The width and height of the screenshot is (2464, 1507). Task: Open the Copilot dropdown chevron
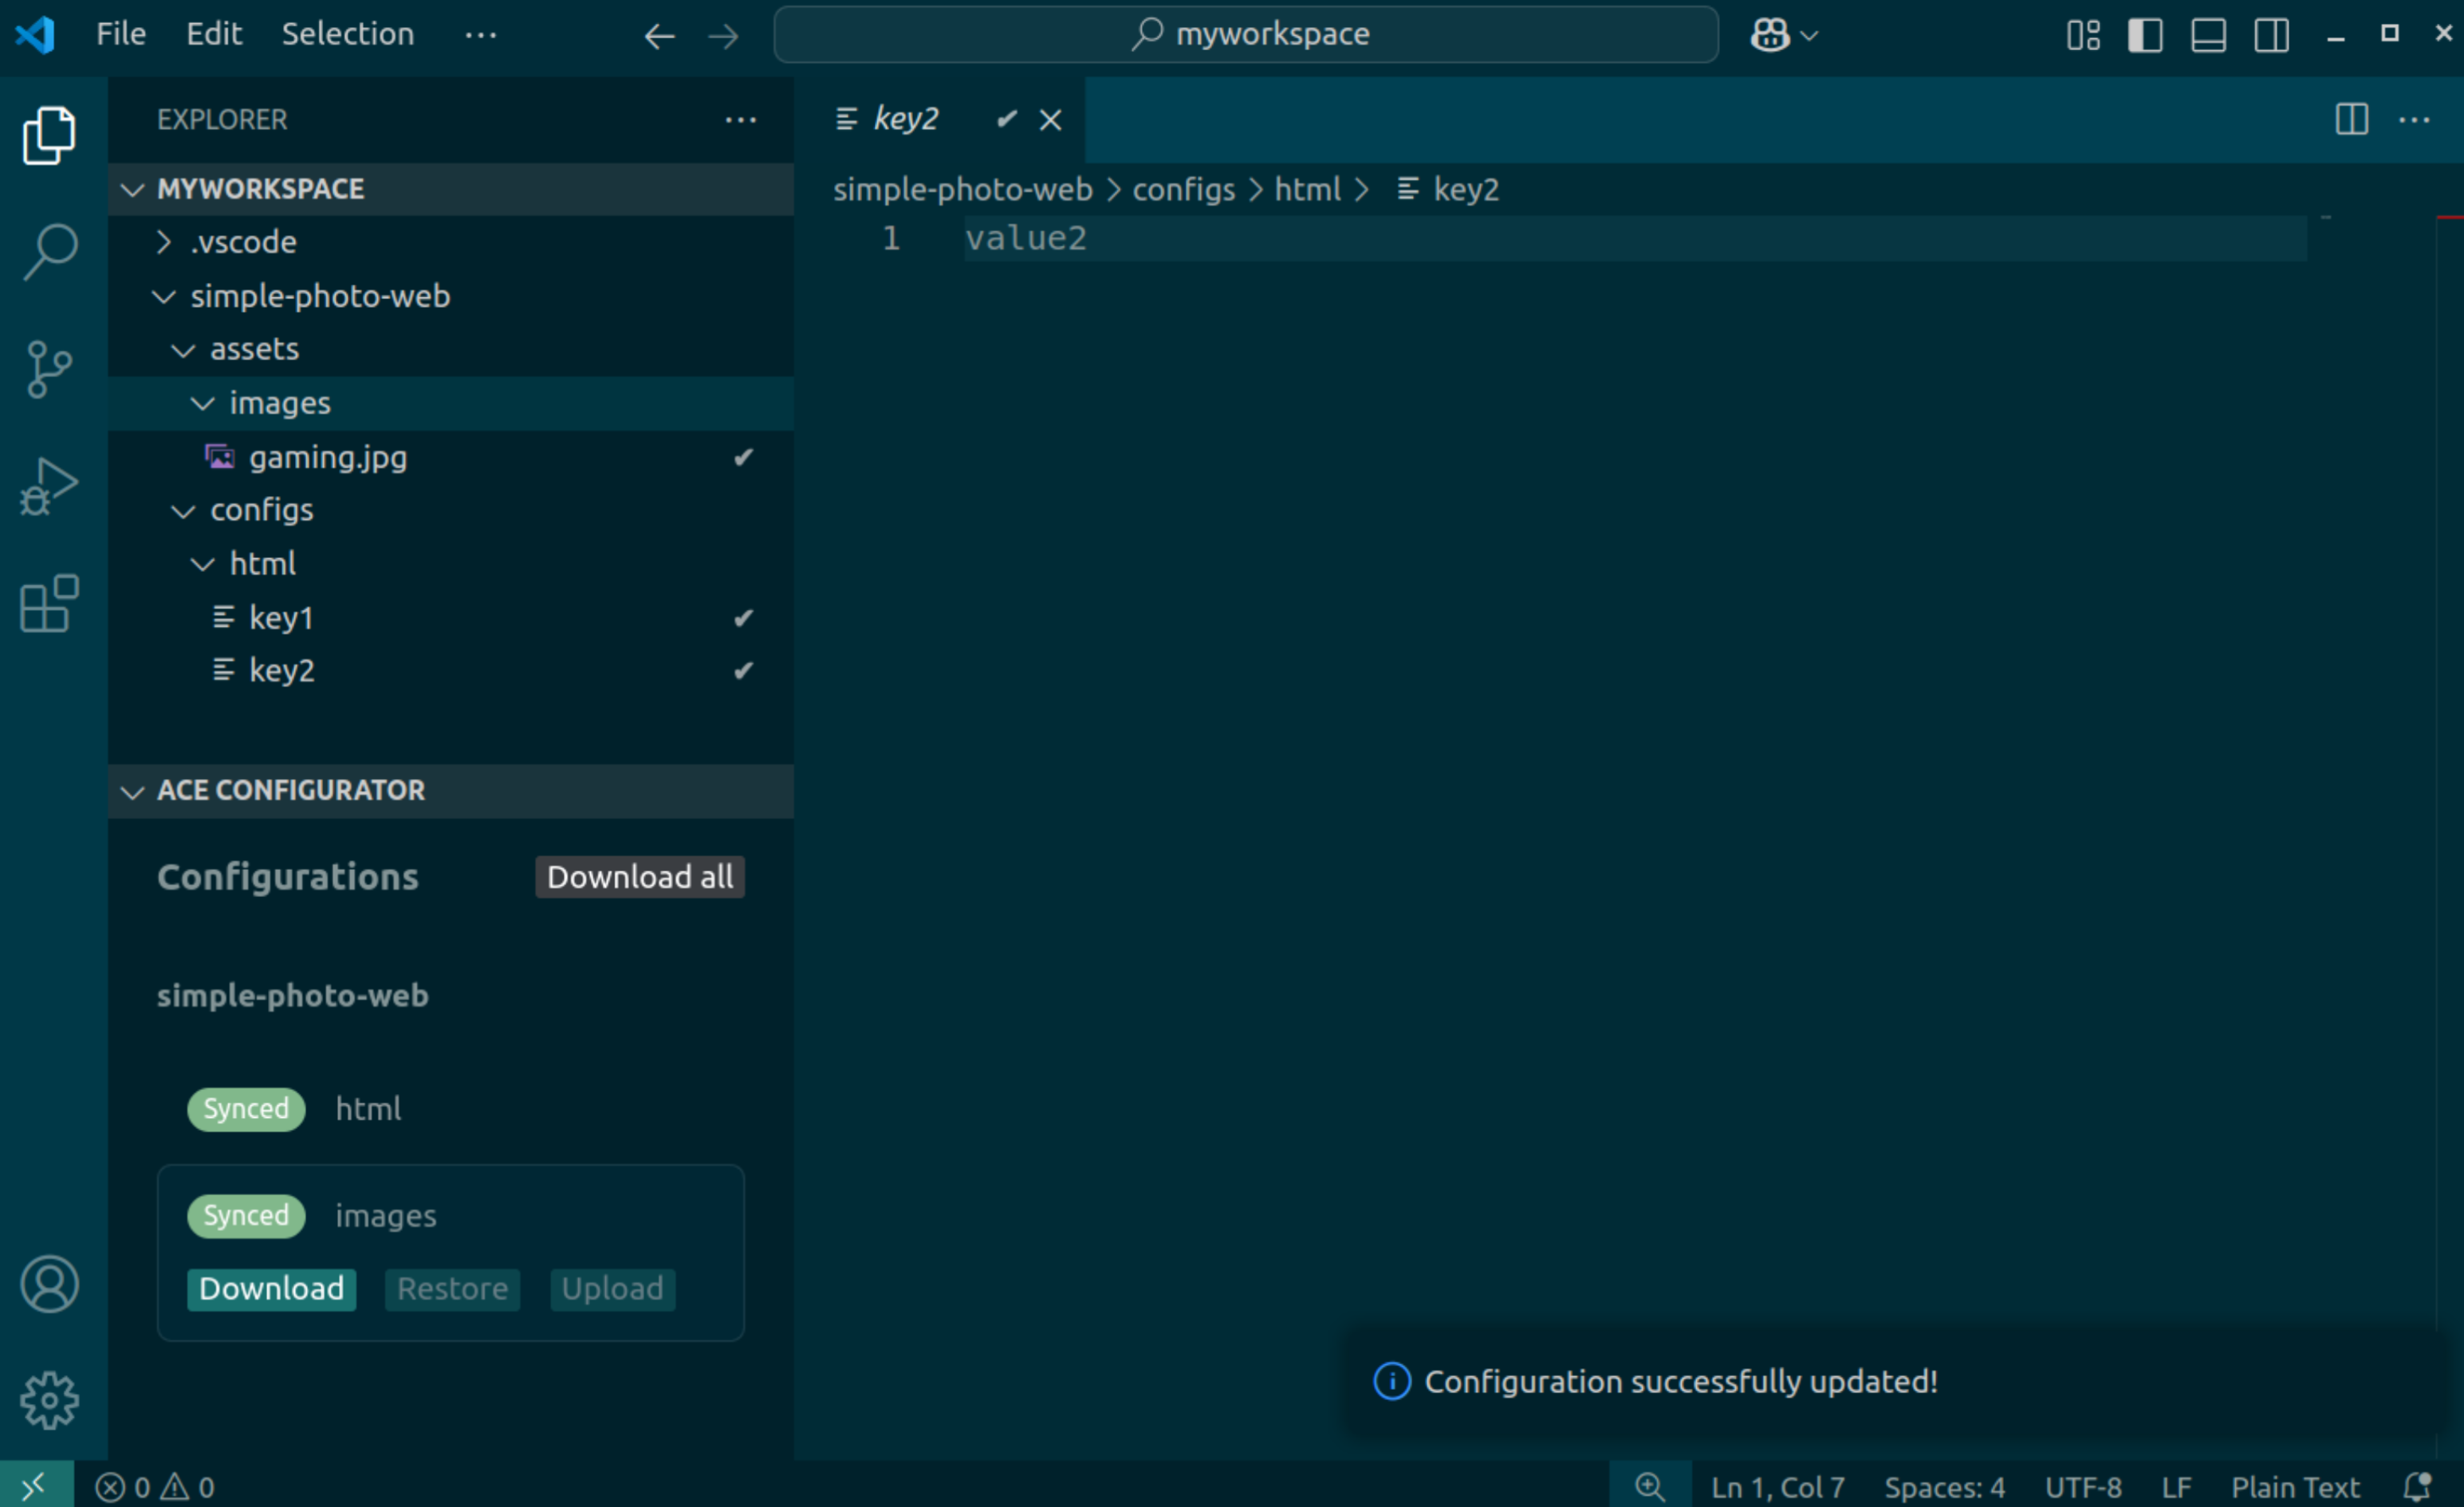[1808, 36]
